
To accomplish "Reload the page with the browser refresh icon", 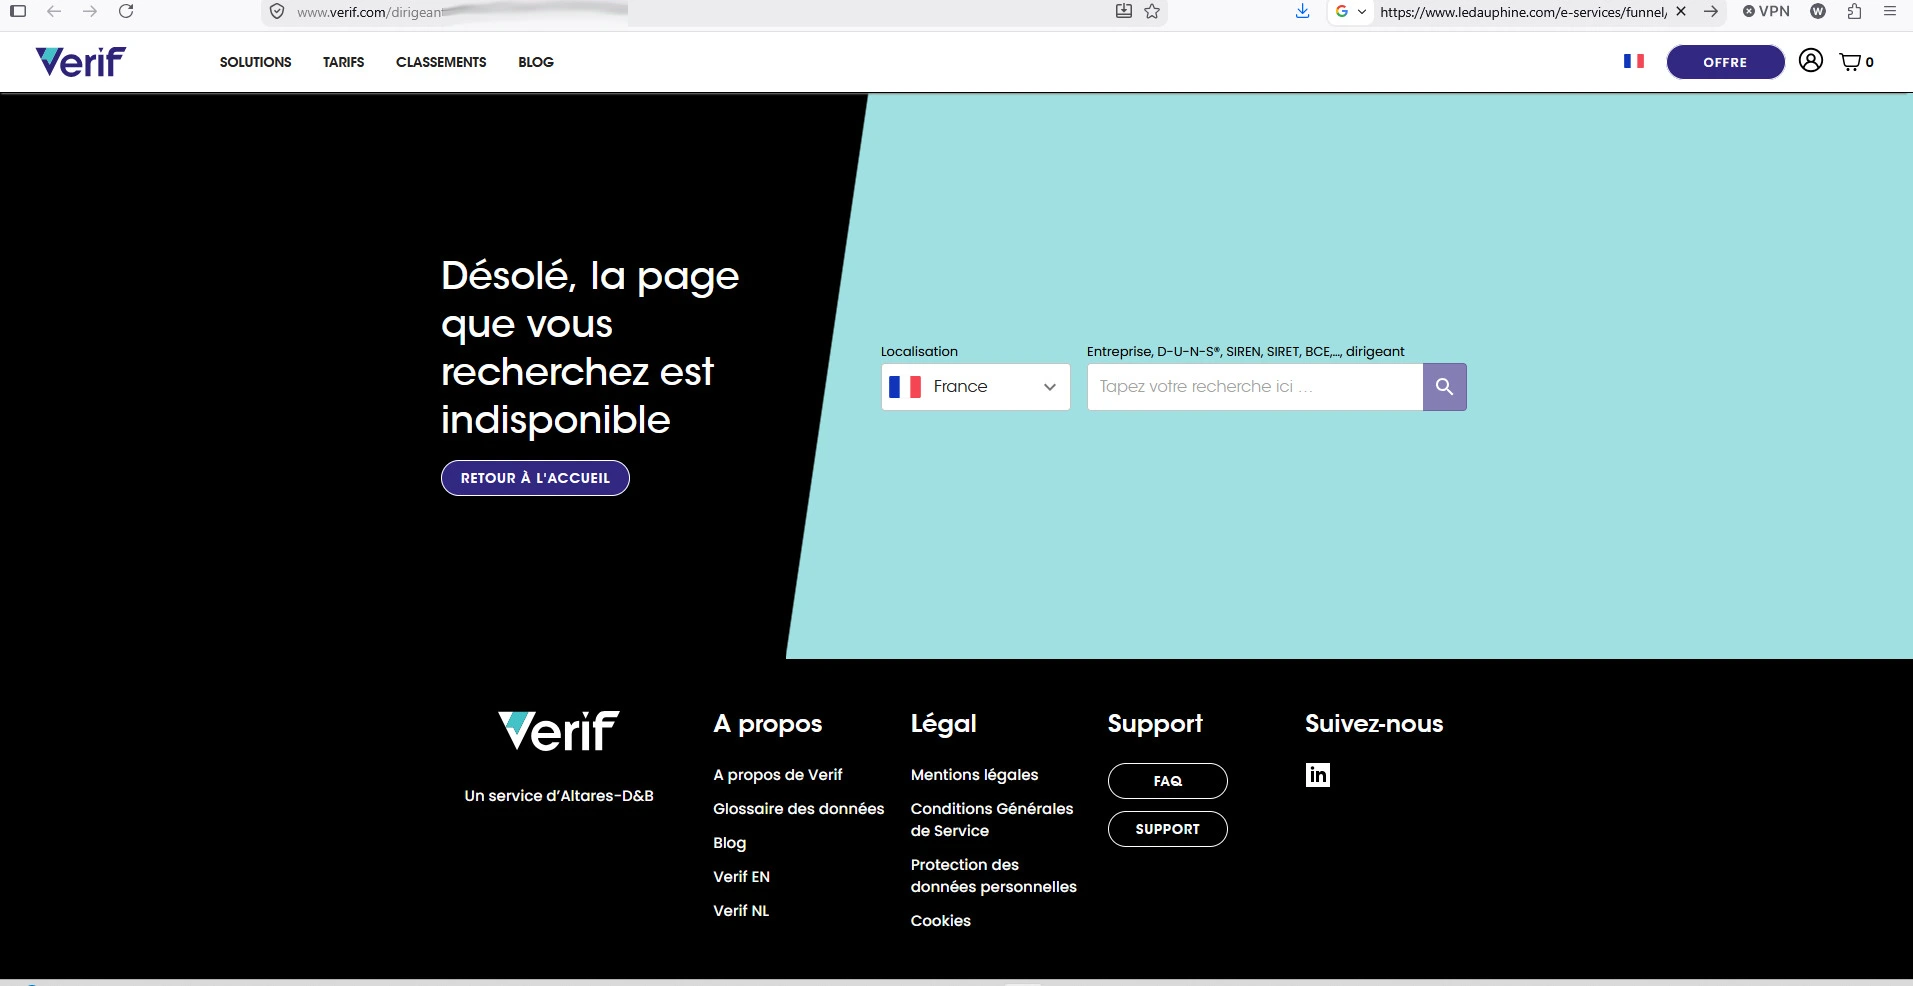I will [126, 12].
